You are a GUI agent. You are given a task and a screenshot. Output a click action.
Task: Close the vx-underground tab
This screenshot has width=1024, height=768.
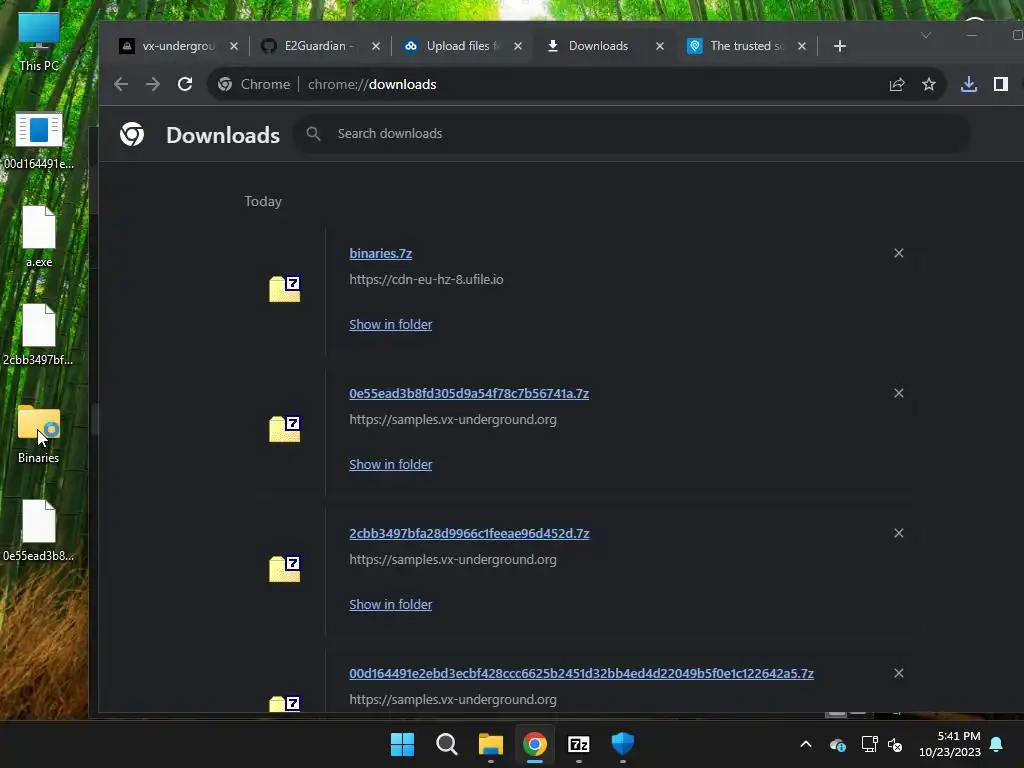[234, 46]
